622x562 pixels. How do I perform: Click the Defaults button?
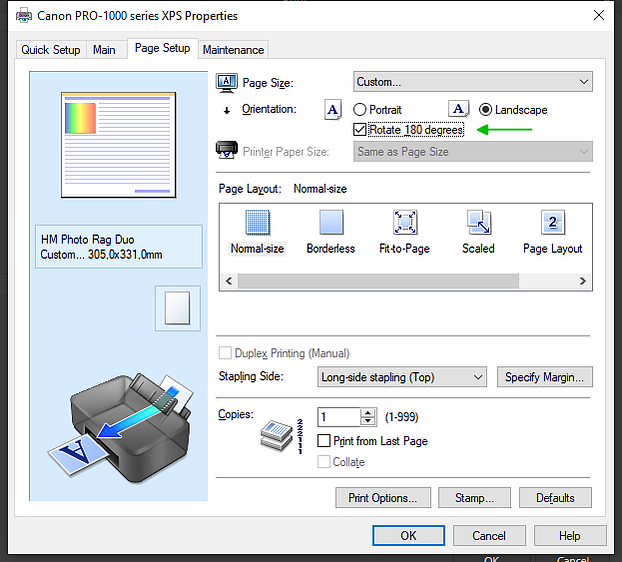point(555,498)
